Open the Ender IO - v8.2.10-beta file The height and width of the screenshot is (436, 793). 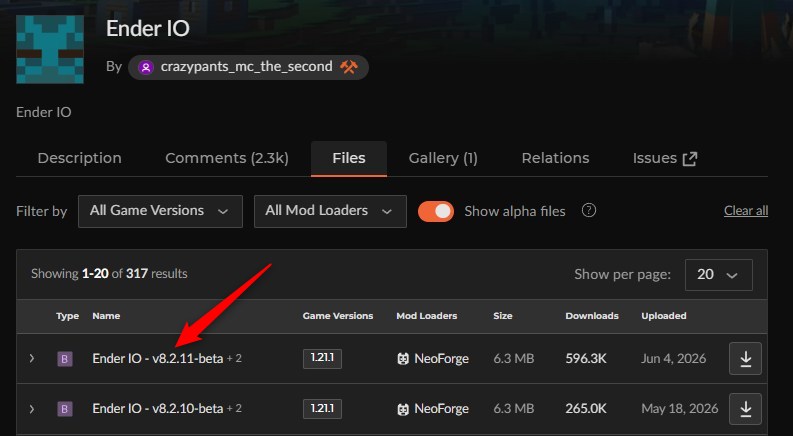pyautogui.click(x=158, y=409)
